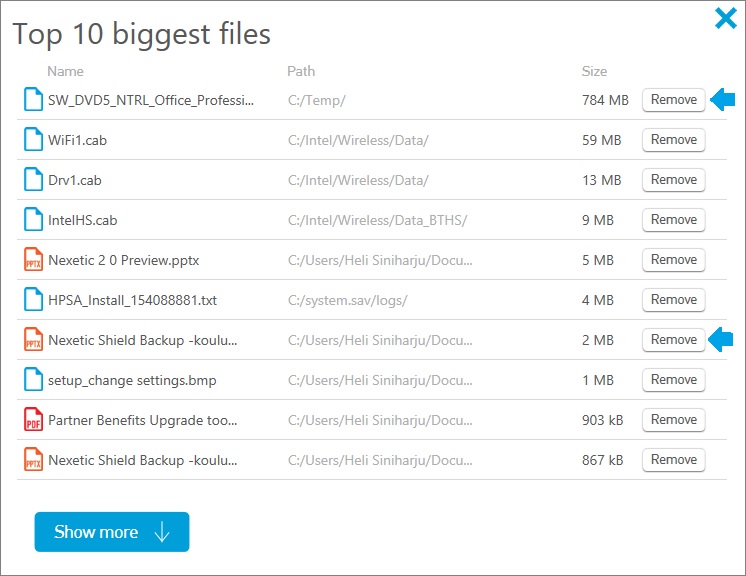
Task: Remove the 1 MB setup_change settings.bmp
Action: coord(673,380)
